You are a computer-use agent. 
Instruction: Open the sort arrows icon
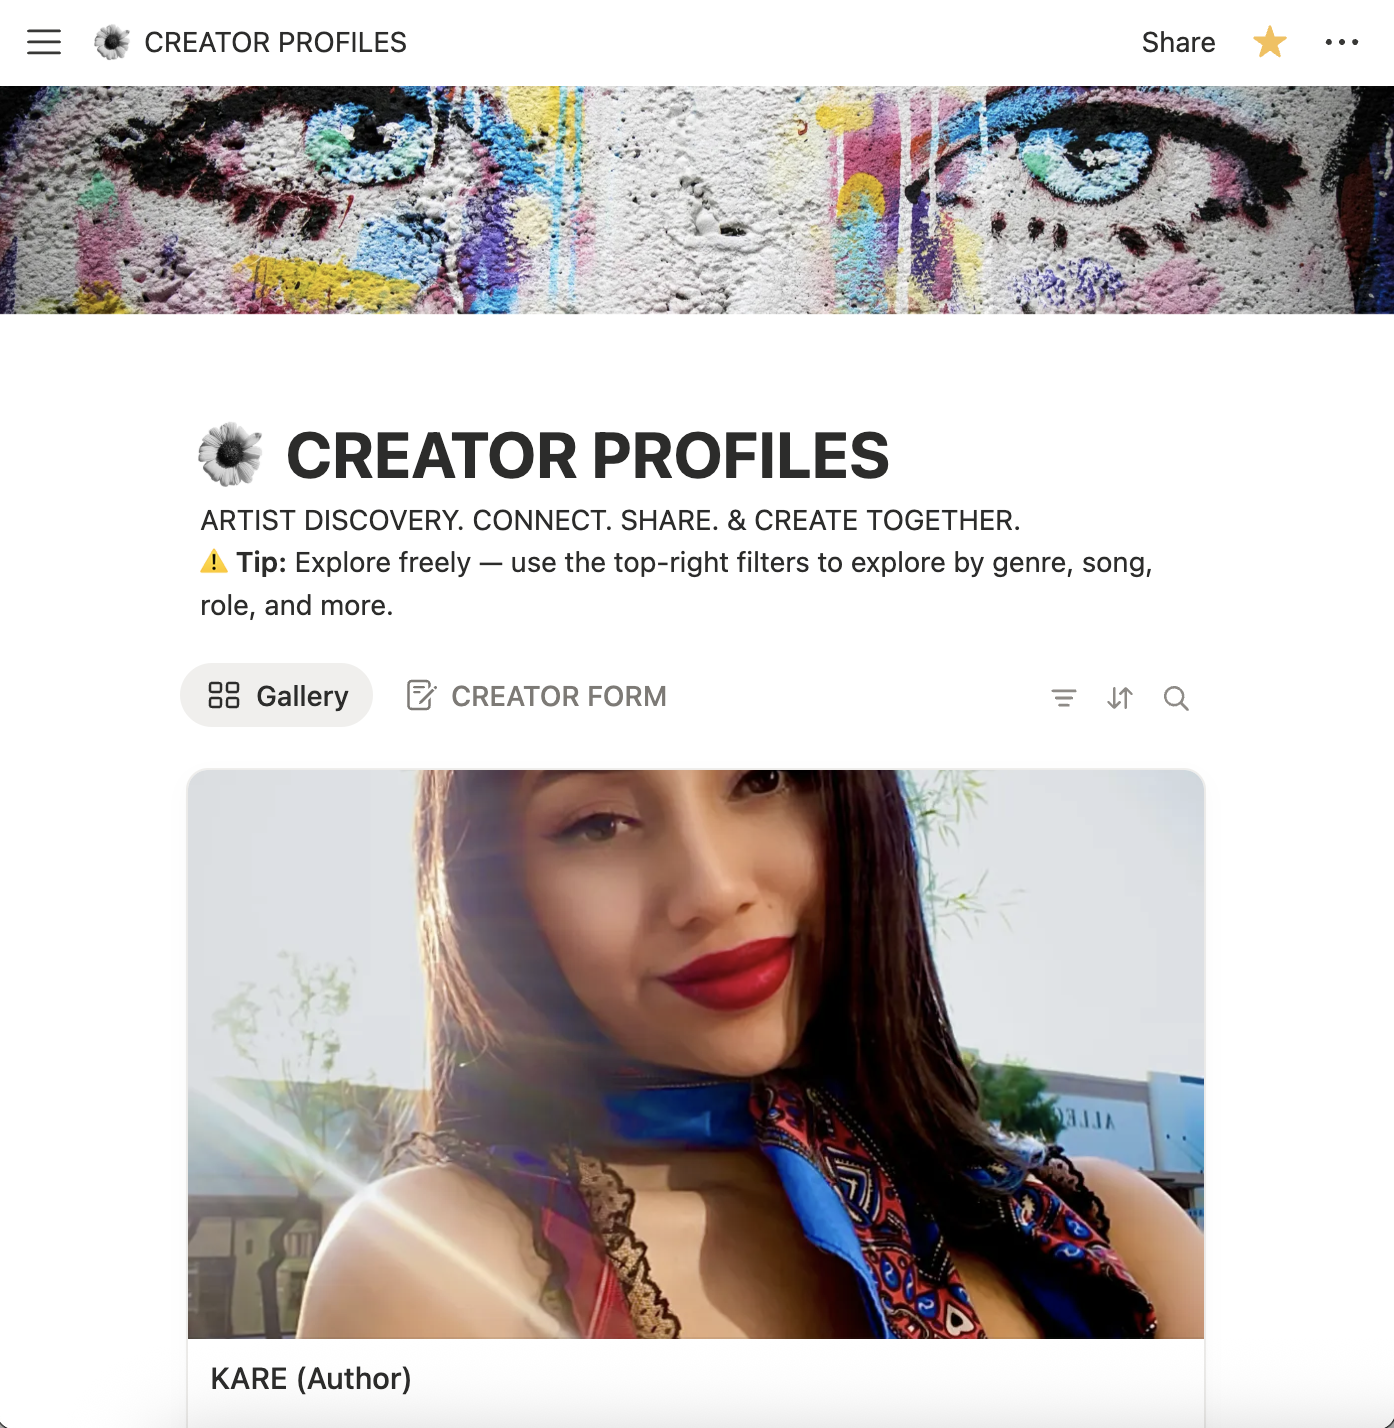pyautogui.click(x=1120, y=698)
